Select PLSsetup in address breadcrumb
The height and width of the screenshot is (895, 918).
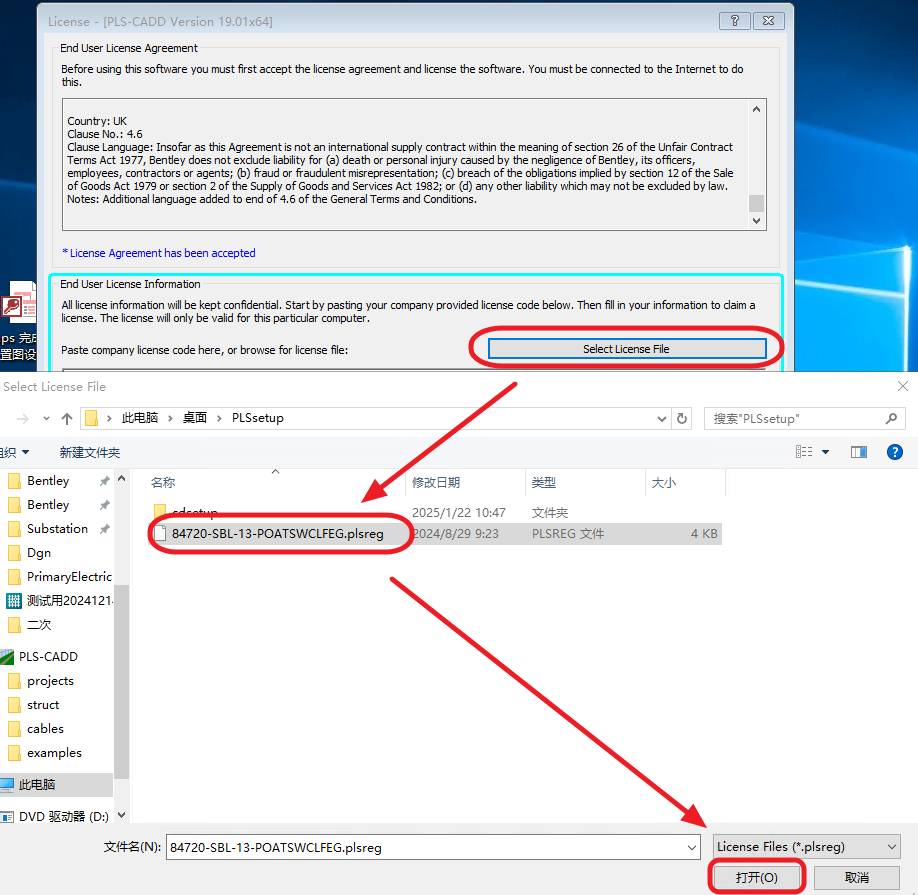click(258, 418)
